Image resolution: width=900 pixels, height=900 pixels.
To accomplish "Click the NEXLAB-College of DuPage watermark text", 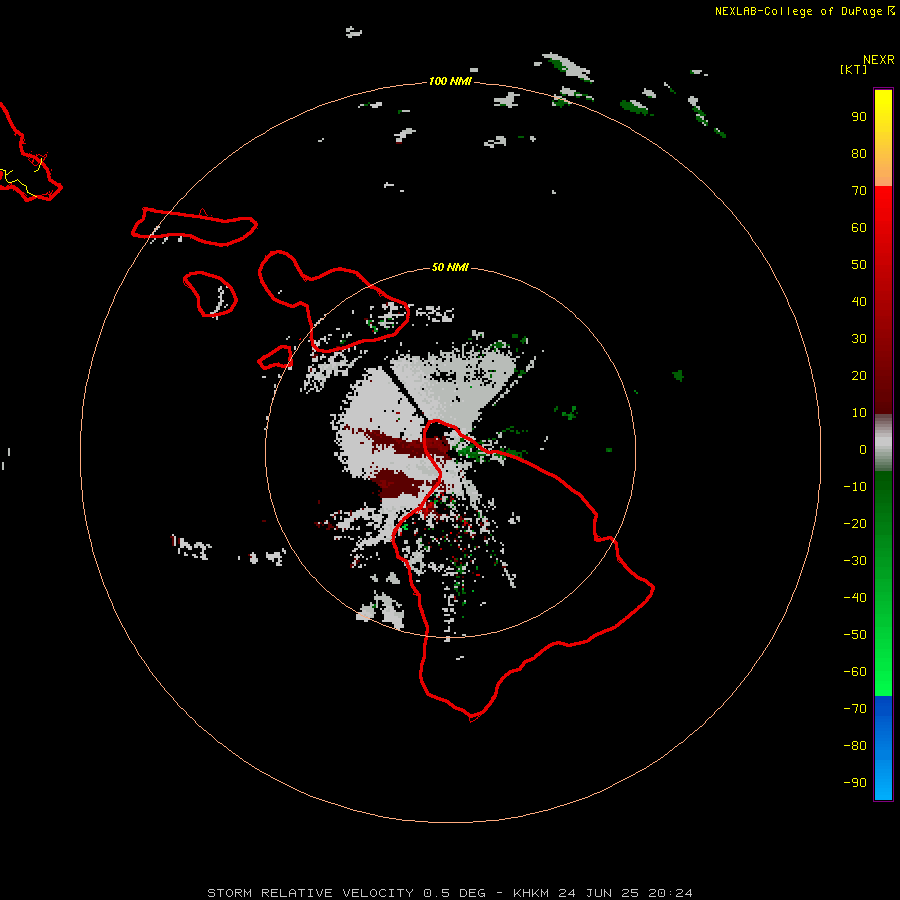I will coord(804,11).
